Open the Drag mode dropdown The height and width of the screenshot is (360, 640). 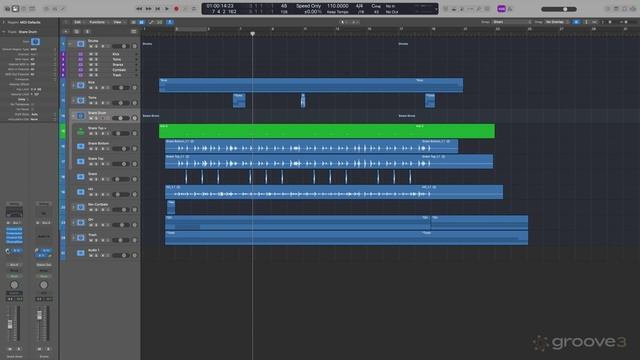pos(557,22)
